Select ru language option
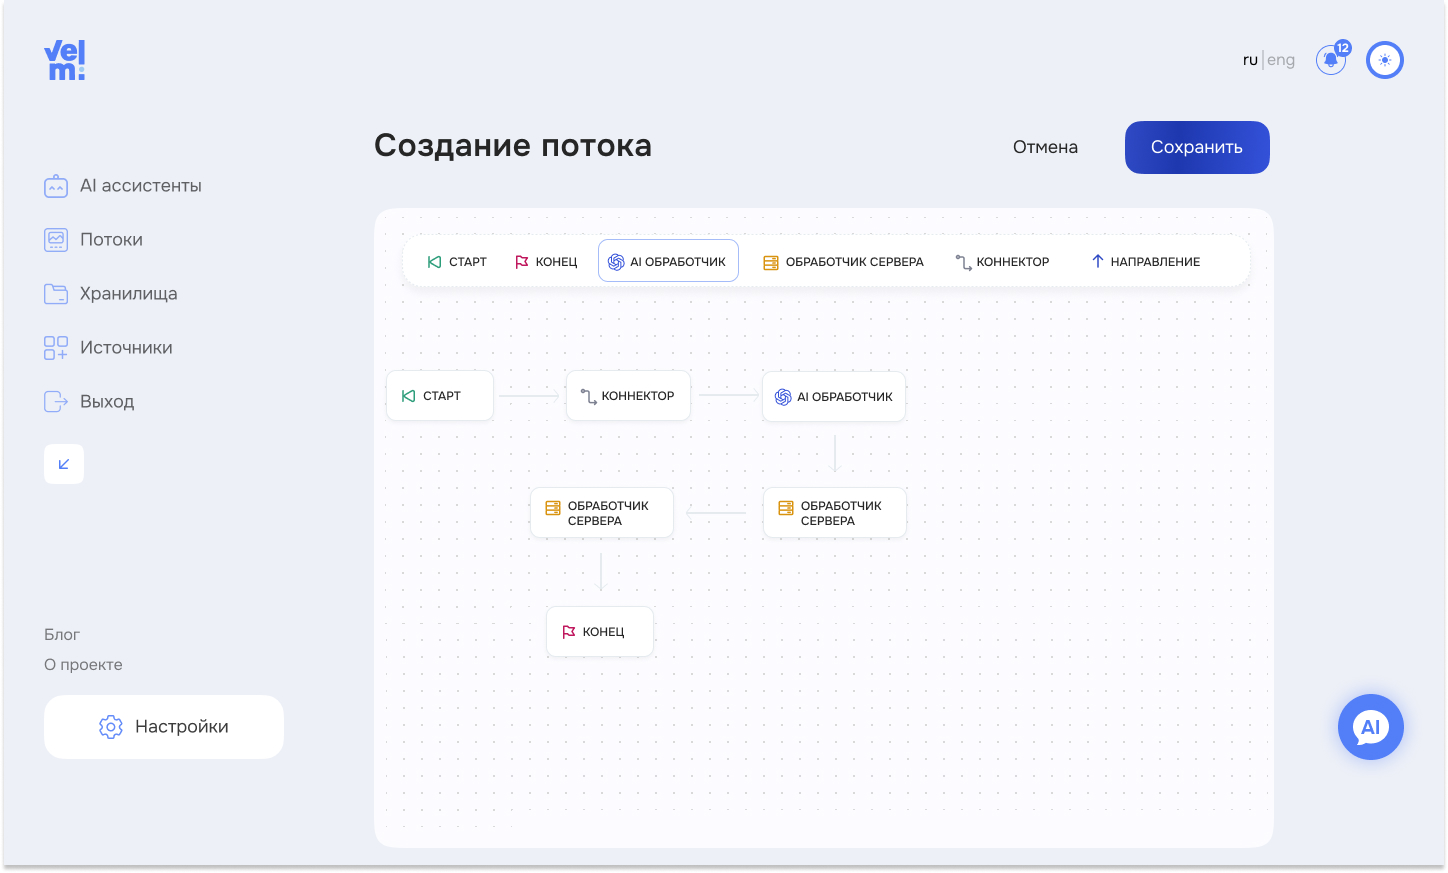The image size is (1448, 873). (x=1249, y=60)
